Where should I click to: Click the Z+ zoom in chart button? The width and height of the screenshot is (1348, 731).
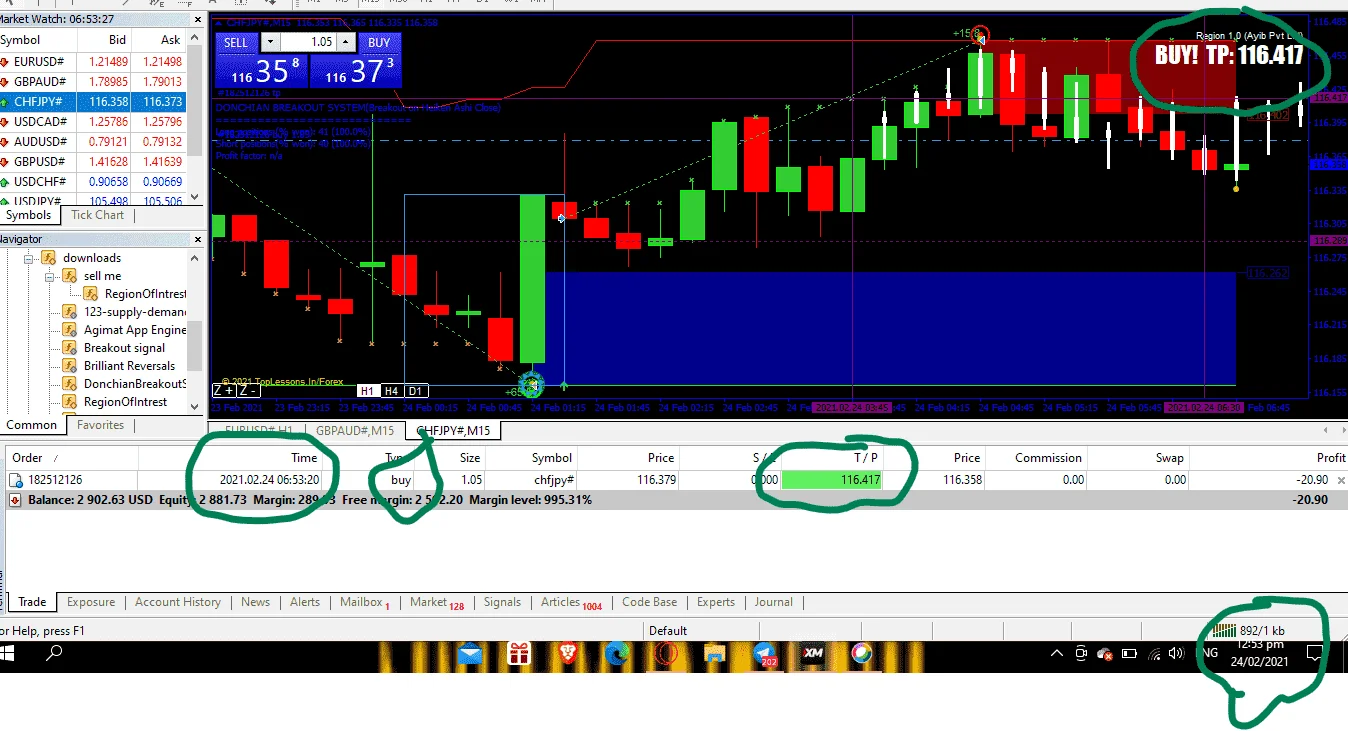coord(224,391)
